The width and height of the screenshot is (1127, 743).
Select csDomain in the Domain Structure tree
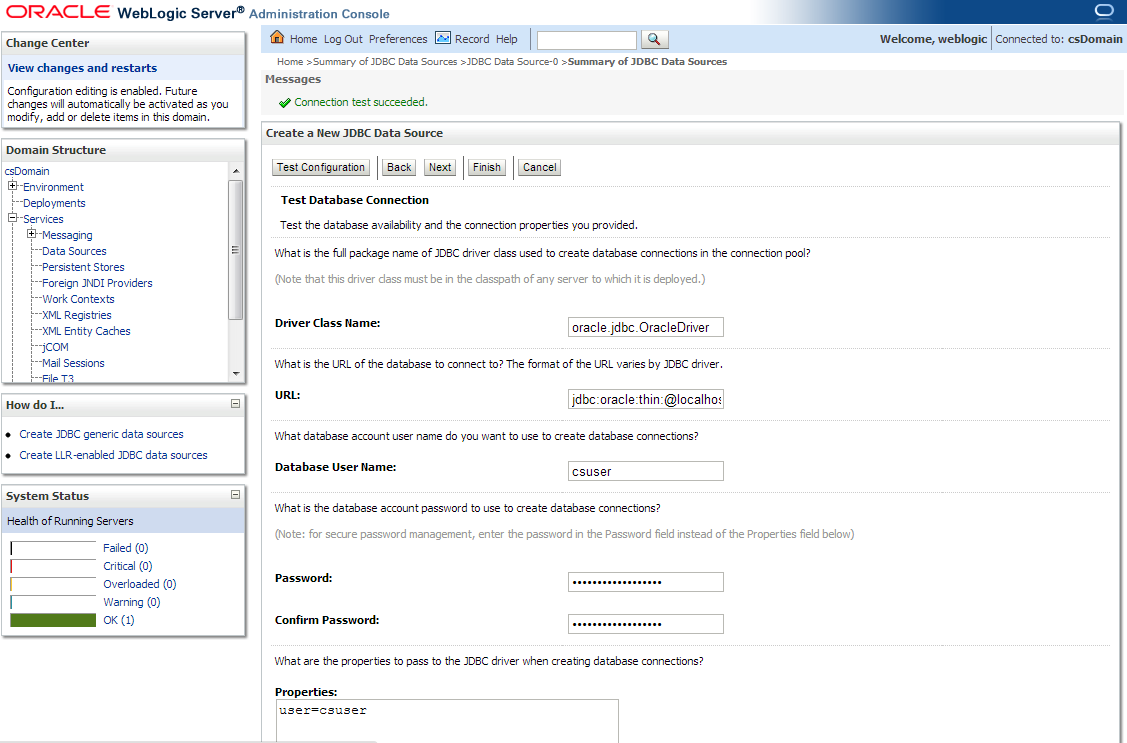click(x=27, y=171)
